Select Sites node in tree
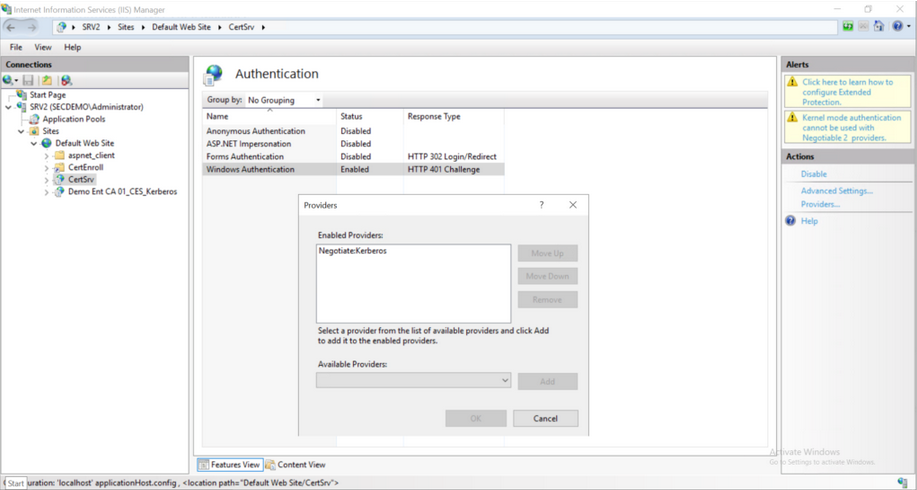Image resolution: width=917 pixels, height=490 pixels. coord(51,131)
